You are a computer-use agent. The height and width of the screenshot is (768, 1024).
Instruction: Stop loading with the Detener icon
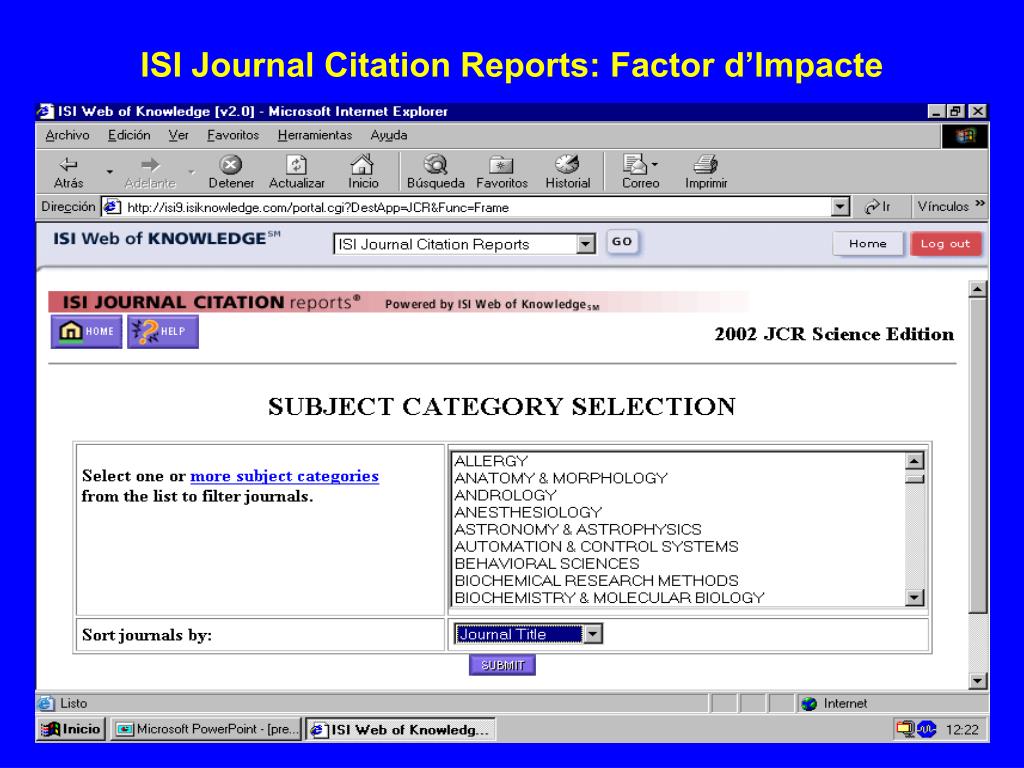coord(231,164)
